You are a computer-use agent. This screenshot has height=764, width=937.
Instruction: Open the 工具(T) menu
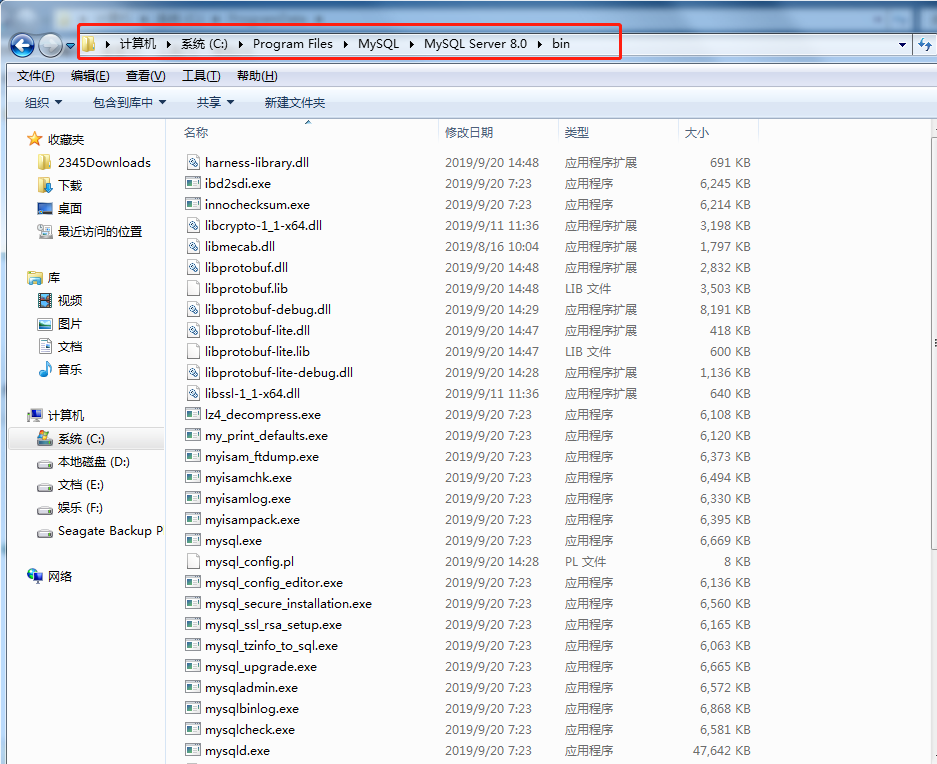(201, 76)
